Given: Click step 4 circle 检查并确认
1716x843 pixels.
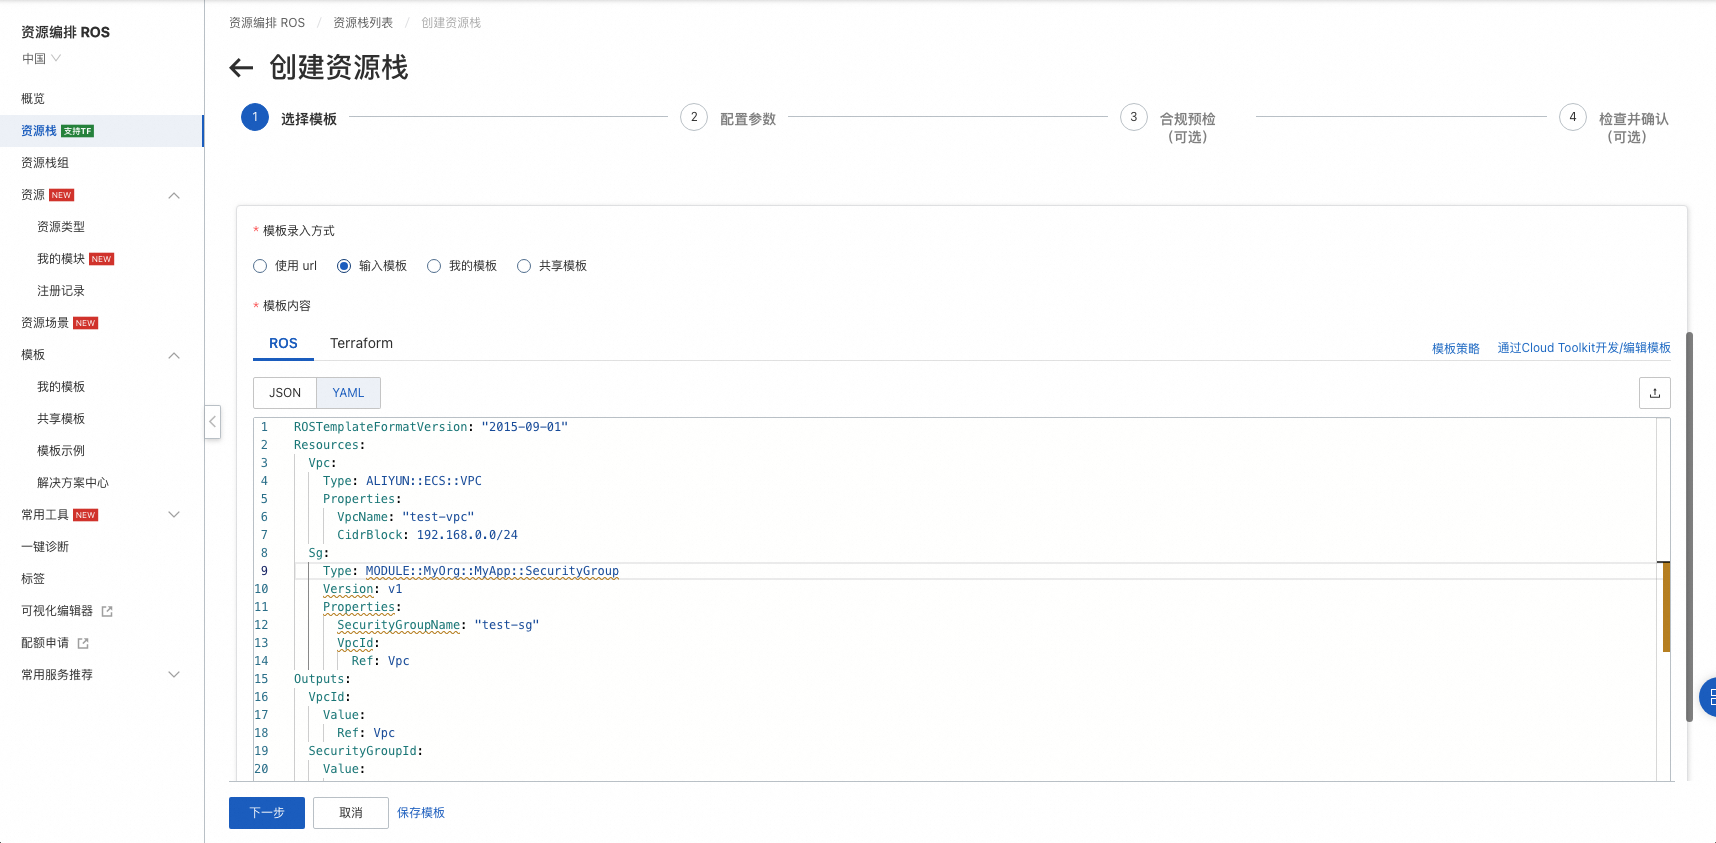Looking at the screenshot, I should click(x=1572, y=117).
